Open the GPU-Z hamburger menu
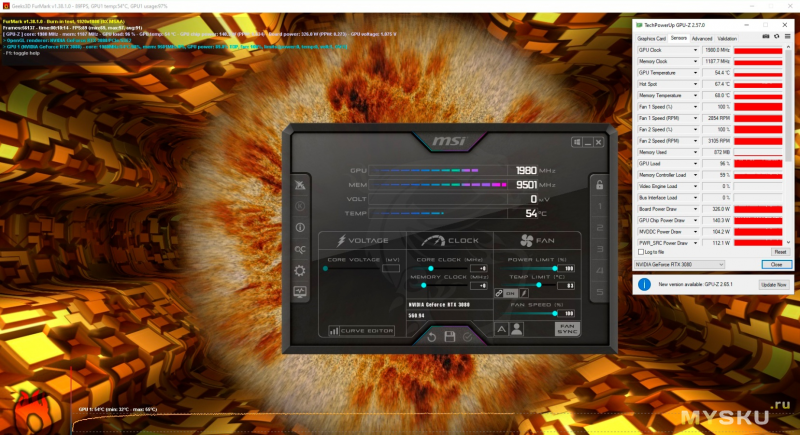This screenshot has width=800, height=435. (x=787, y=37)
